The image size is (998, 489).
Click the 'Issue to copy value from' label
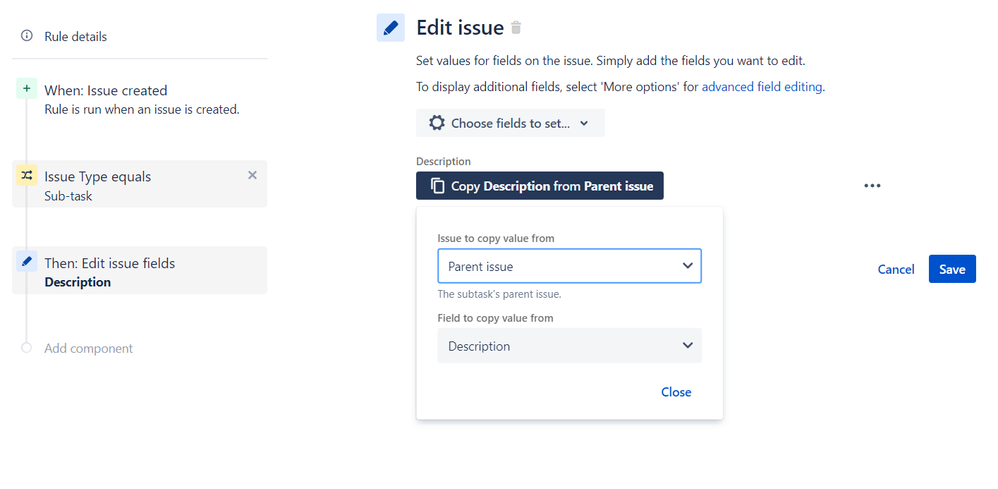(x=496, y=238)
